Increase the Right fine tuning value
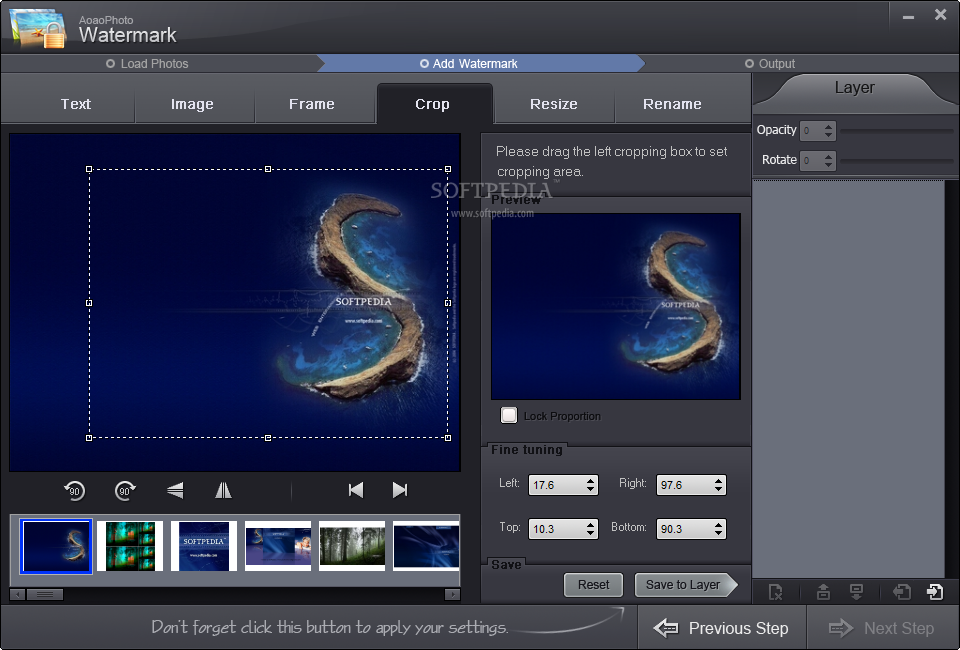 coord(718,480)
